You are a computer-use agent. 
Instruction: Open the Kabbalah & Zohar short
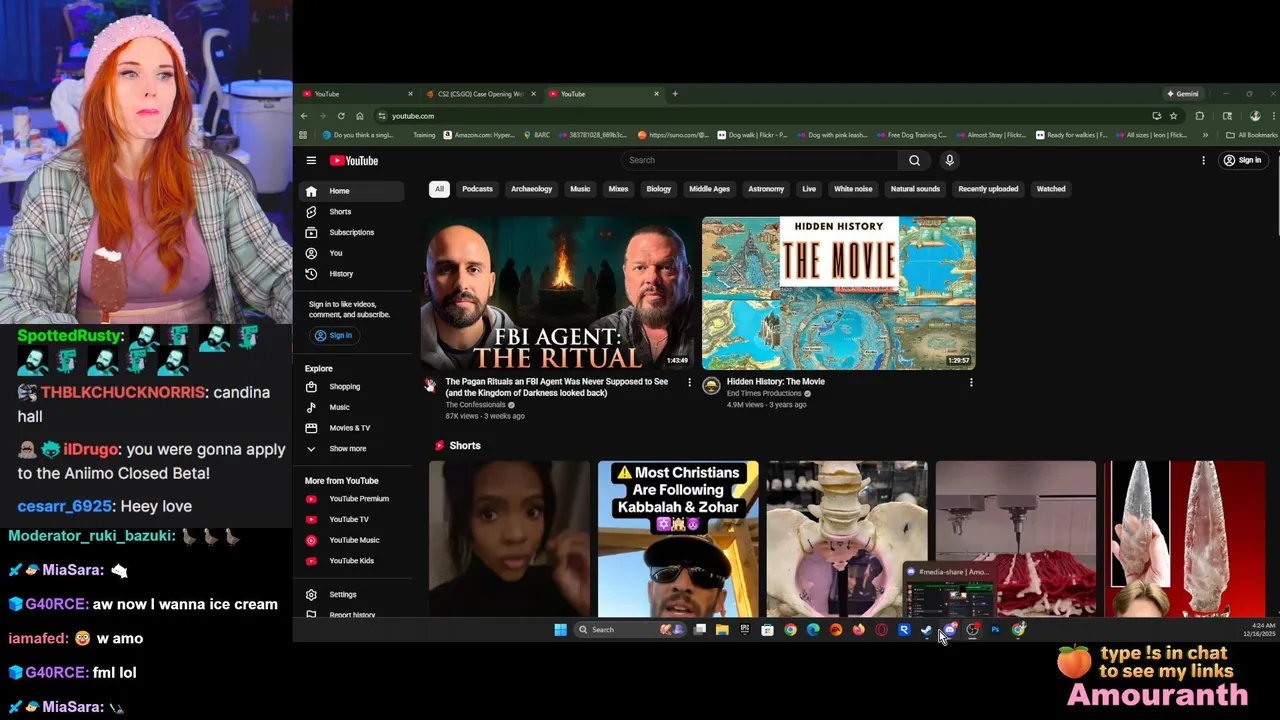click(x=678, y=539)
